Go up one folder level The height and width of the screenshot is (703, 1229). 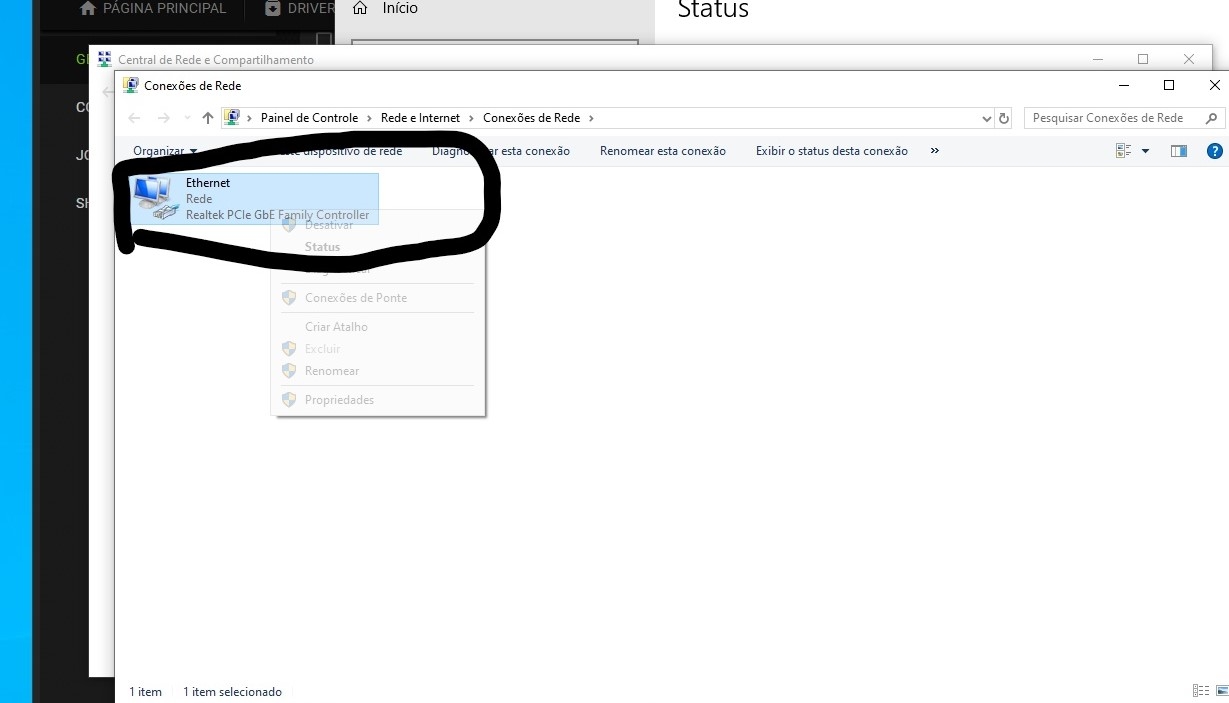pyautogui.click(x=208, y=118)
